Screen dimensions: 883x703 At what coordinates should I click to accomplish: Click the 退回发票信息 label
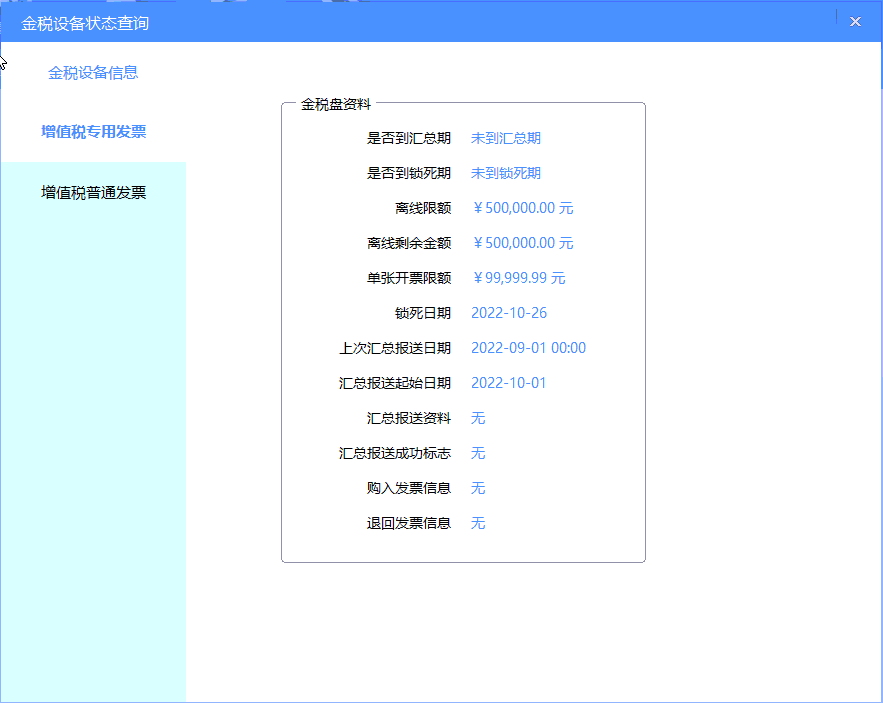[x=409, y=523]
